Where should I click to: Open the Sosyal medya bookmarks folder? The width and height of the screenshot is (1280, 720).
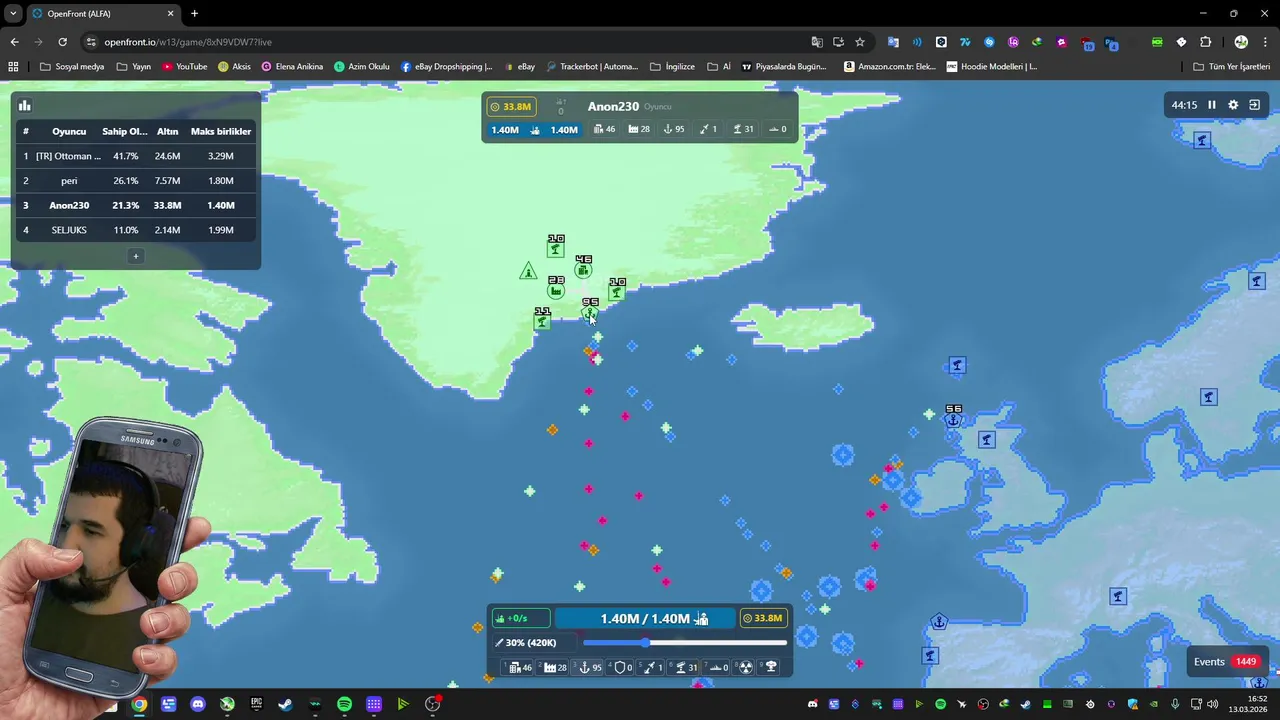coord(72,67)
